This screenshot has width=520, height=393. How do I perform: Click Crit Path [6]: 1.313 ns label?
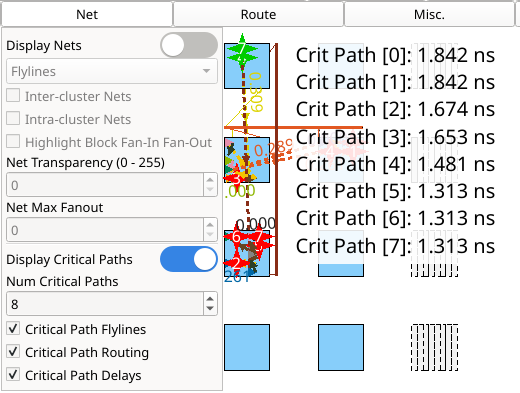395,218
